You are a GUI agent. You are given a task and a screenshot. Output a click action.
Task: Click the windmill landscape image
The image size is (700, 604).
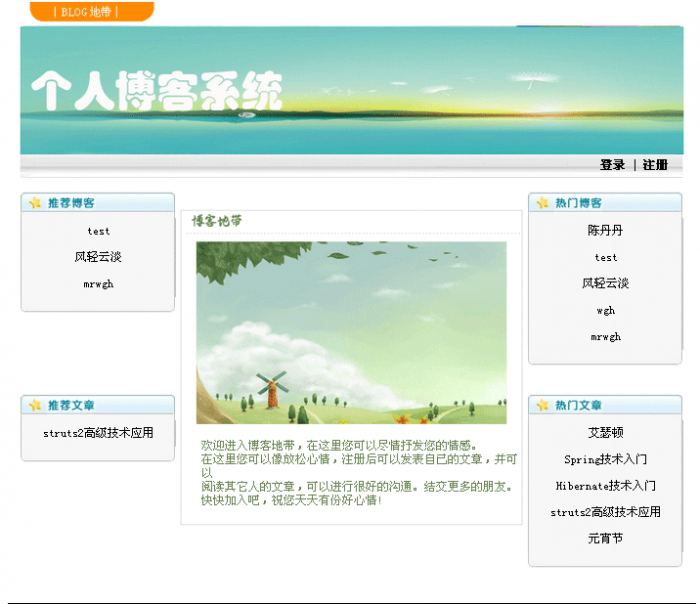(351, 332)
